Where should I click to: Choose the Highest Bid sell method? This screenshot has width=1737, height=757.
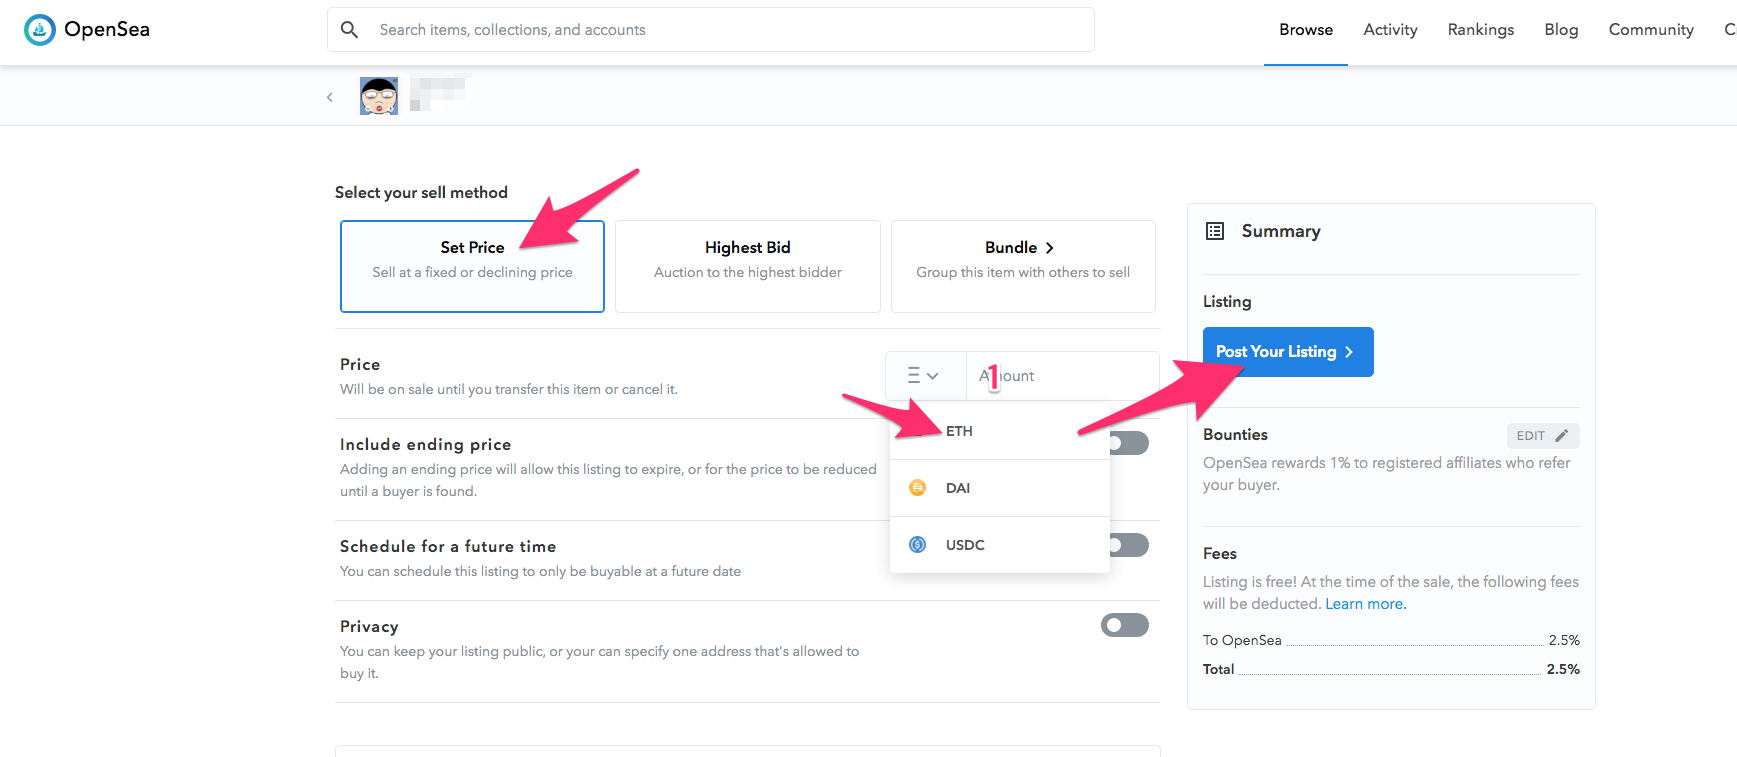pos(748,266)
